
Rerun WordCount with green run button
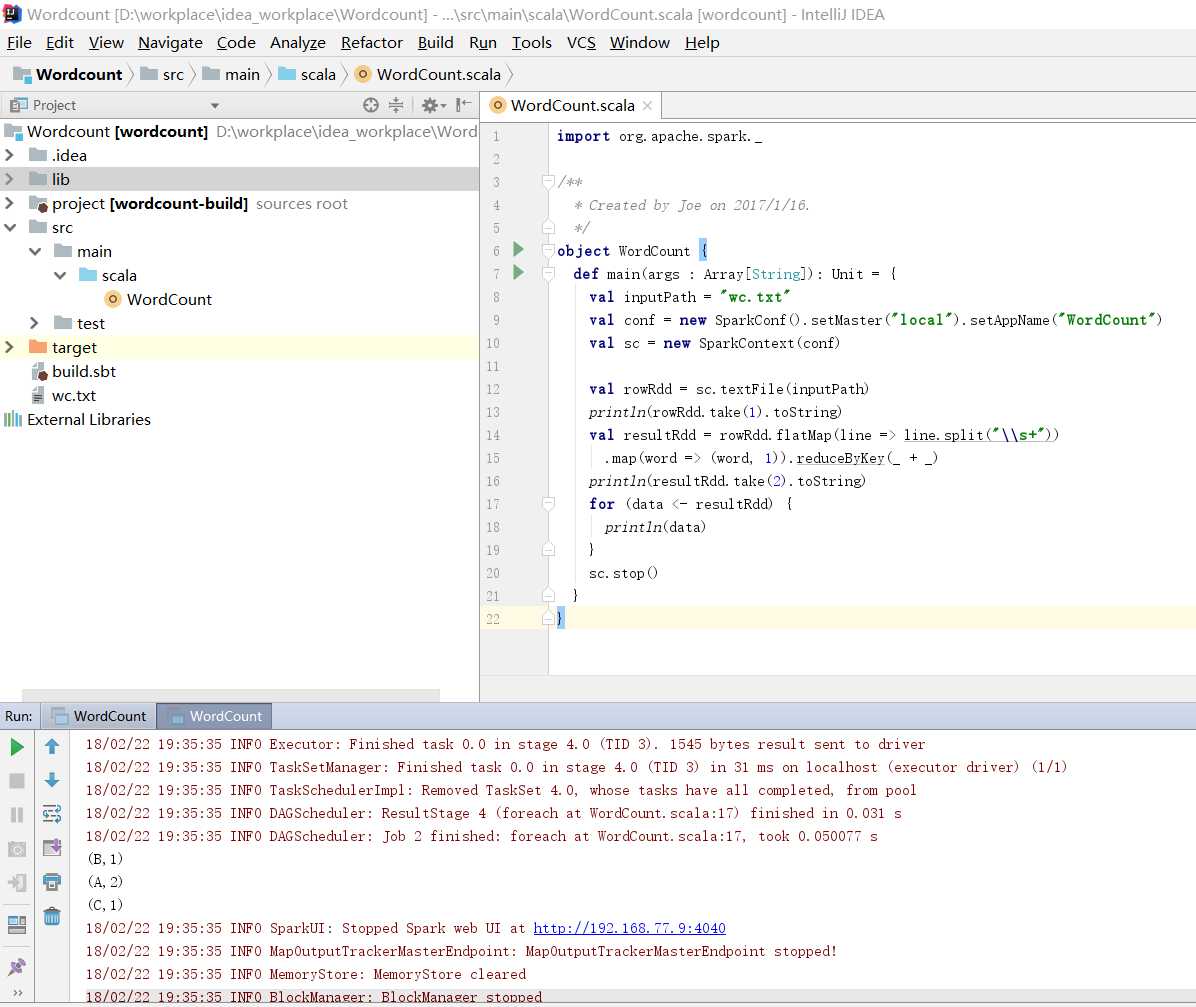[x=17, y=747]
